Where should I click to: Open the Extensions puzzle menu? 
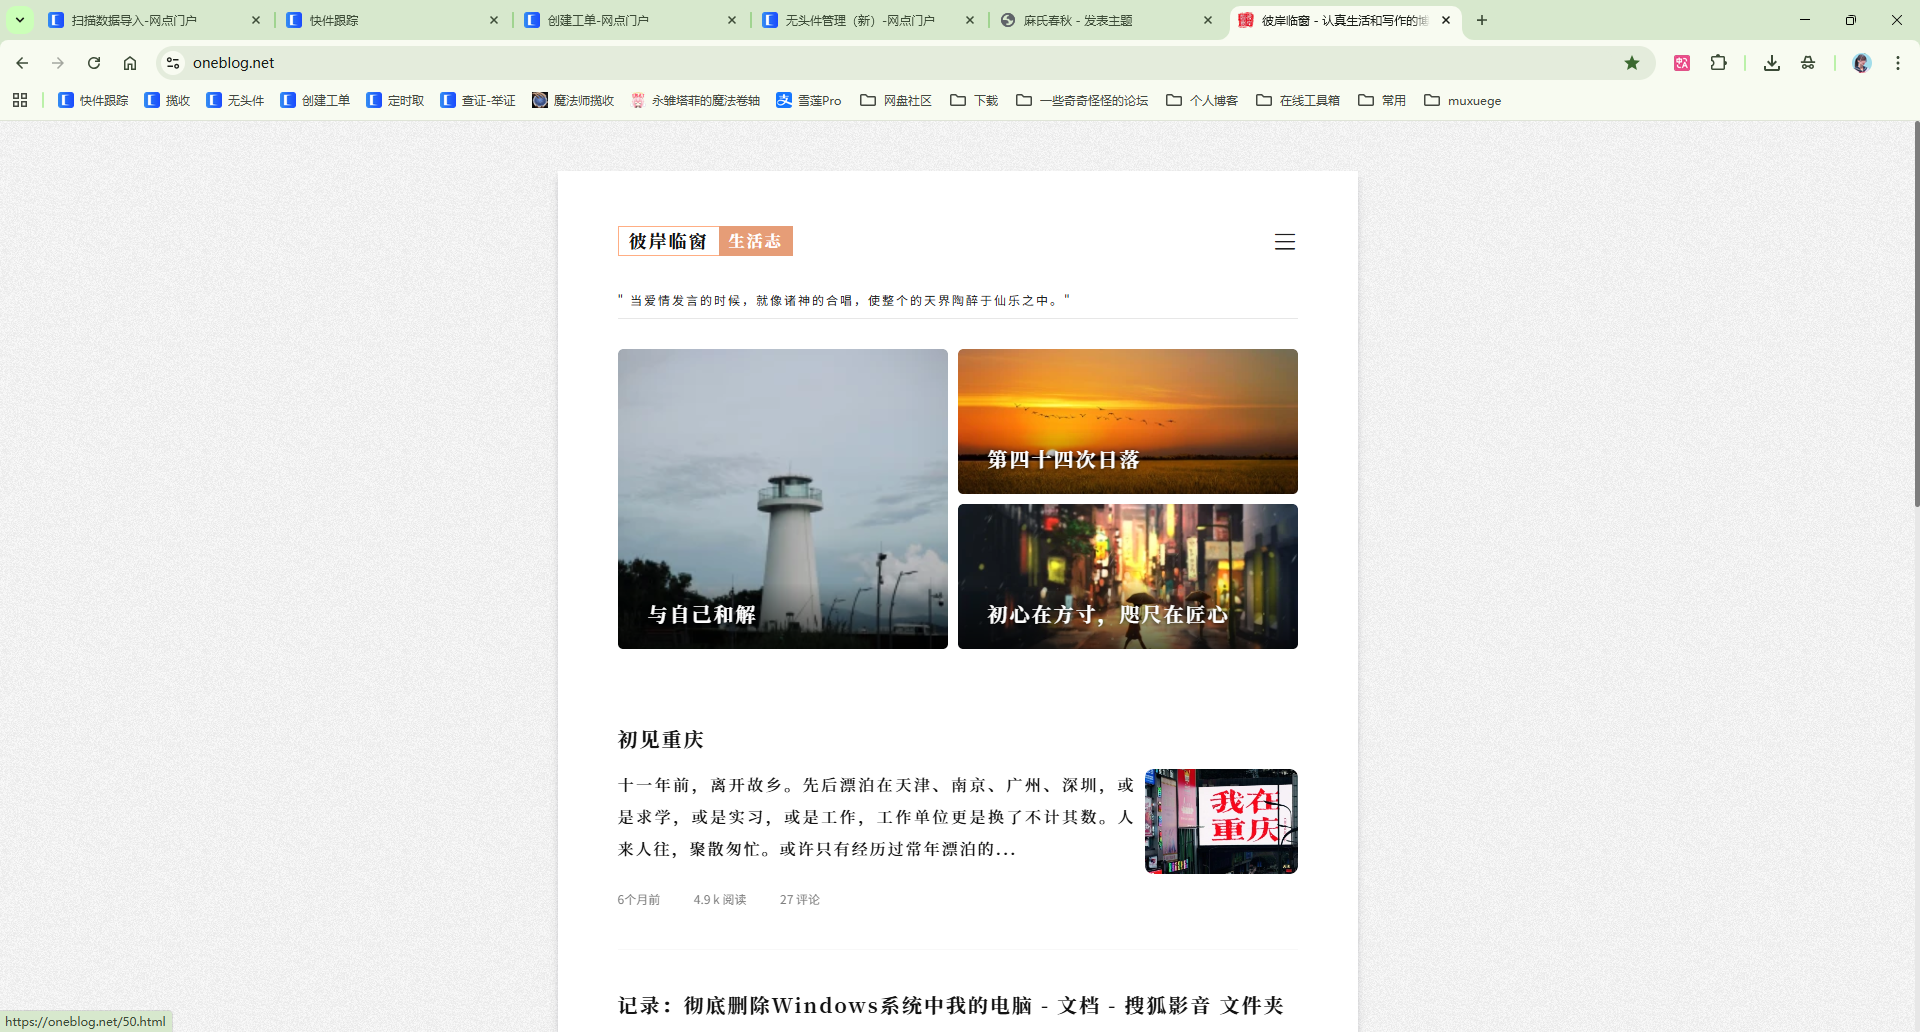1719,62
